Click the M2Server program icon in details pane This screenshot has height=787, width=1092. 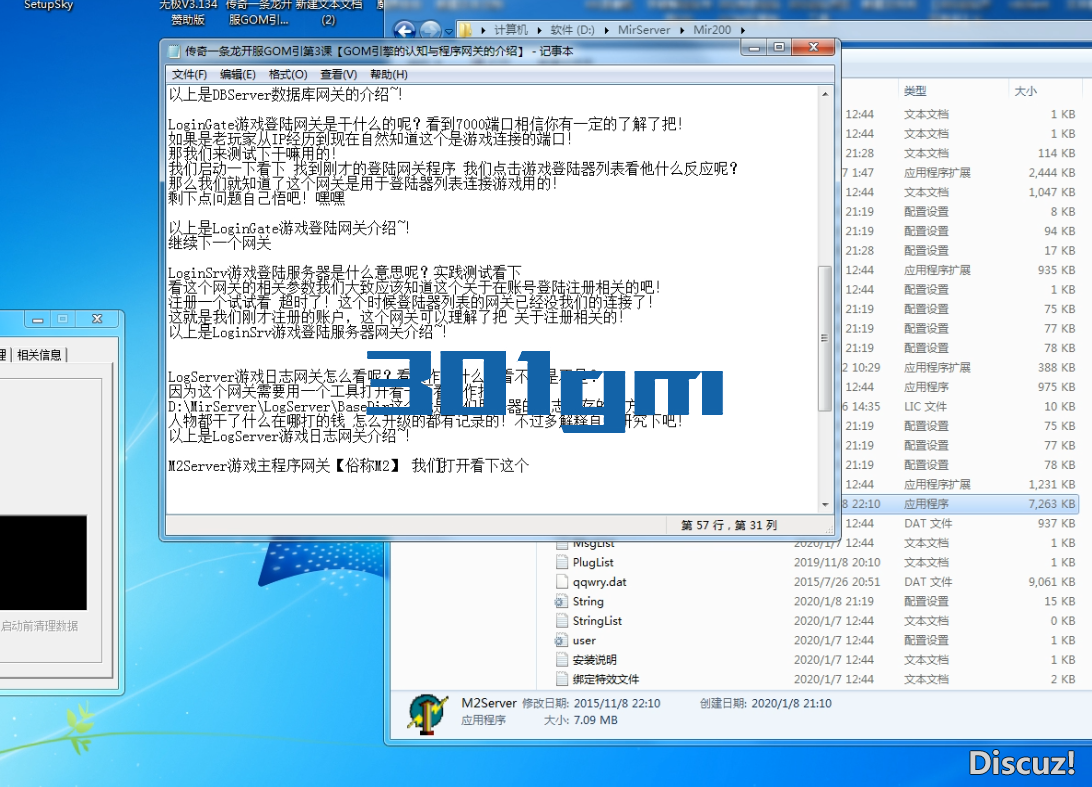(x=428, y=714)
